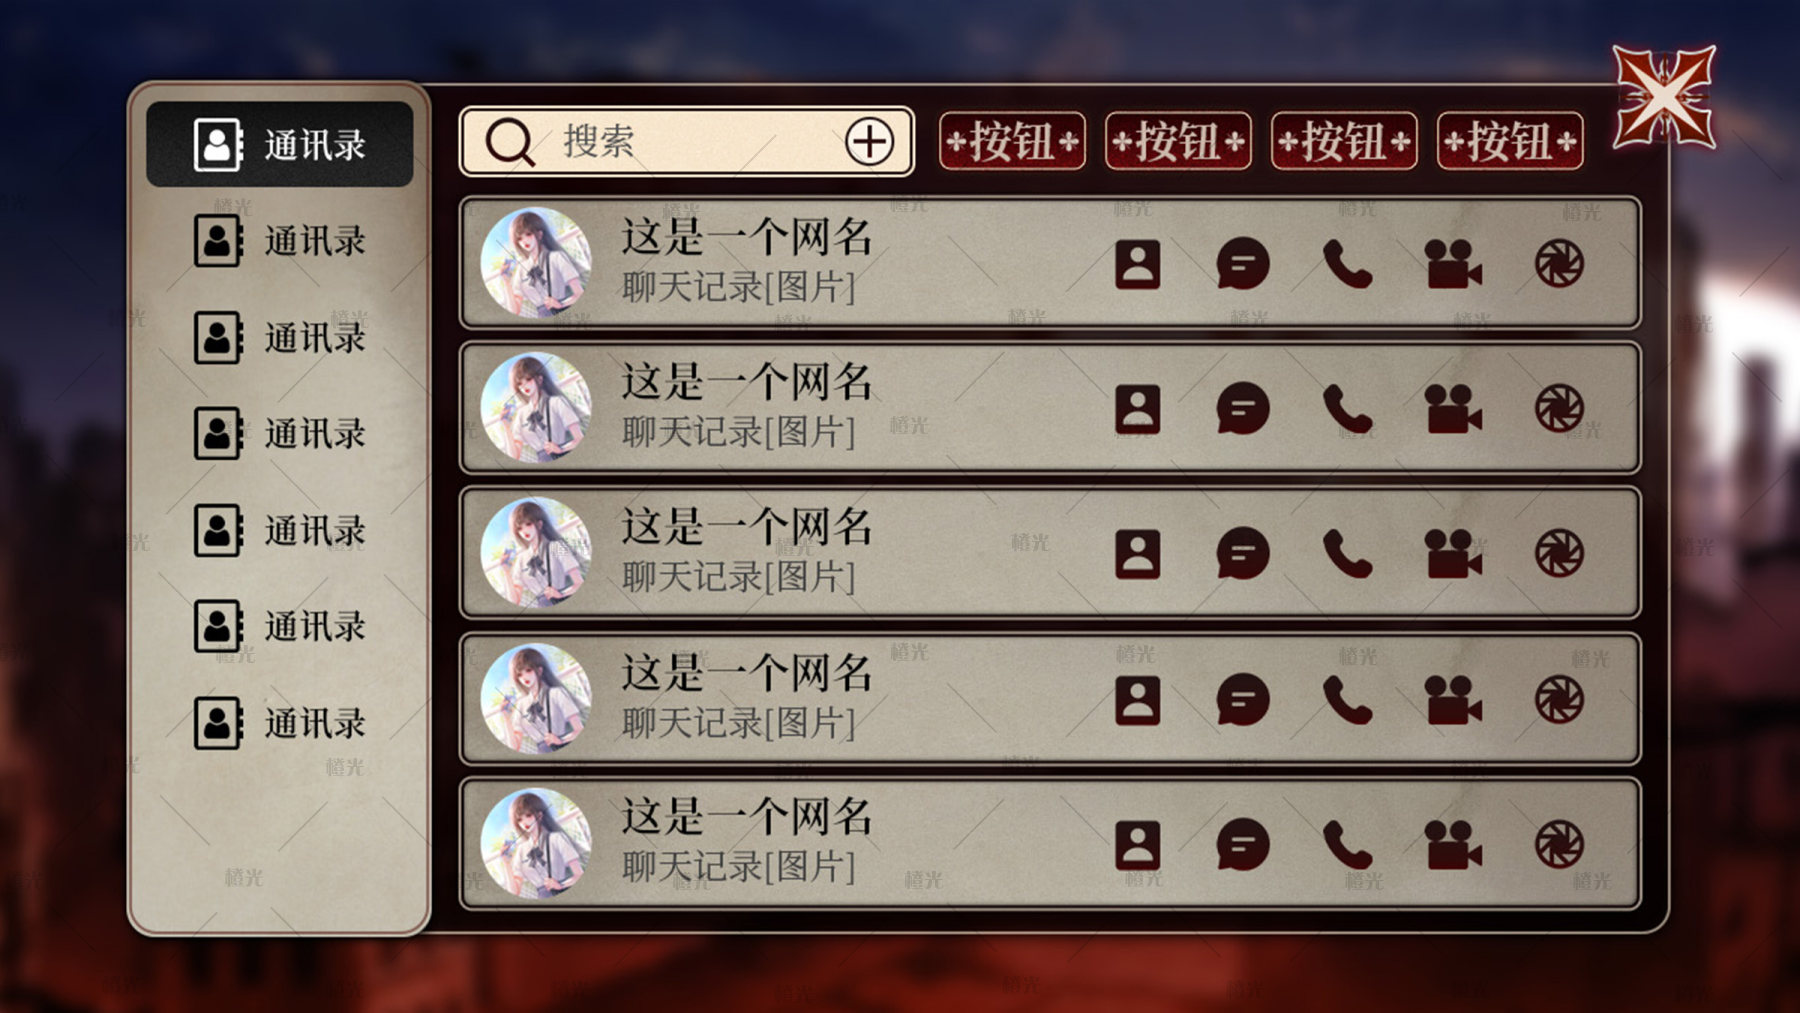Open profile card icon in first contact row
The height and width of the screenshot is (1013, 1800).
tap(1137, 265)
